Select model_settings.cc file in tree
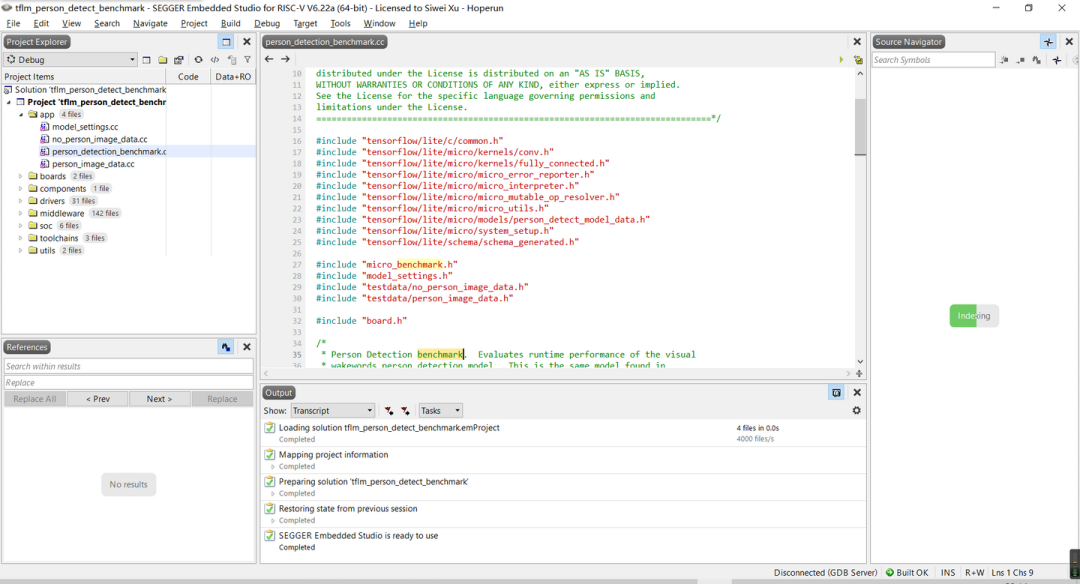Screen dimensions: 1080x584 pos(85,127)
